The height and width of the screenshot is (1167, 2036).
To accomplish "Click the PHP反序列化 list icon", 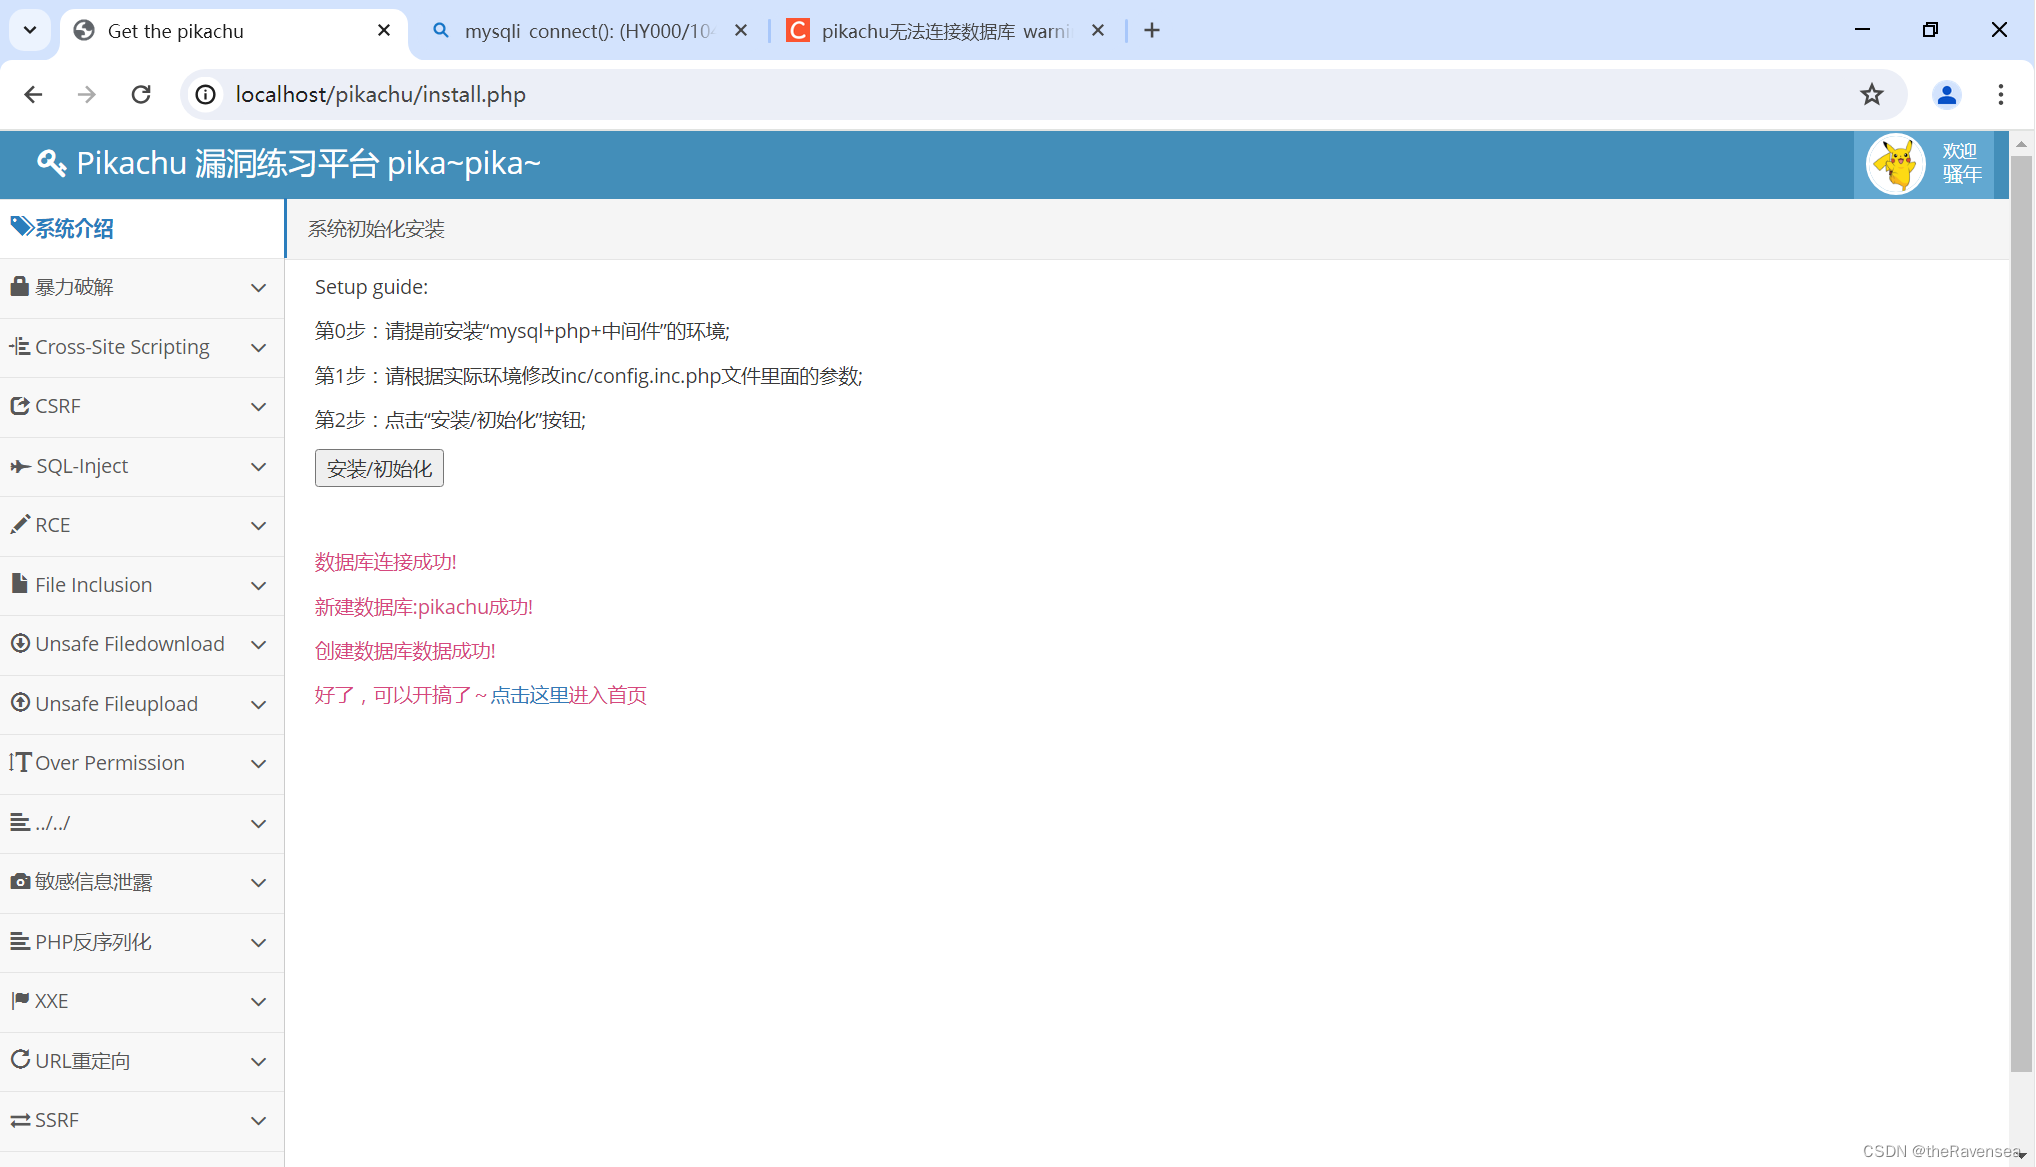I will click(x=20, y=941).
